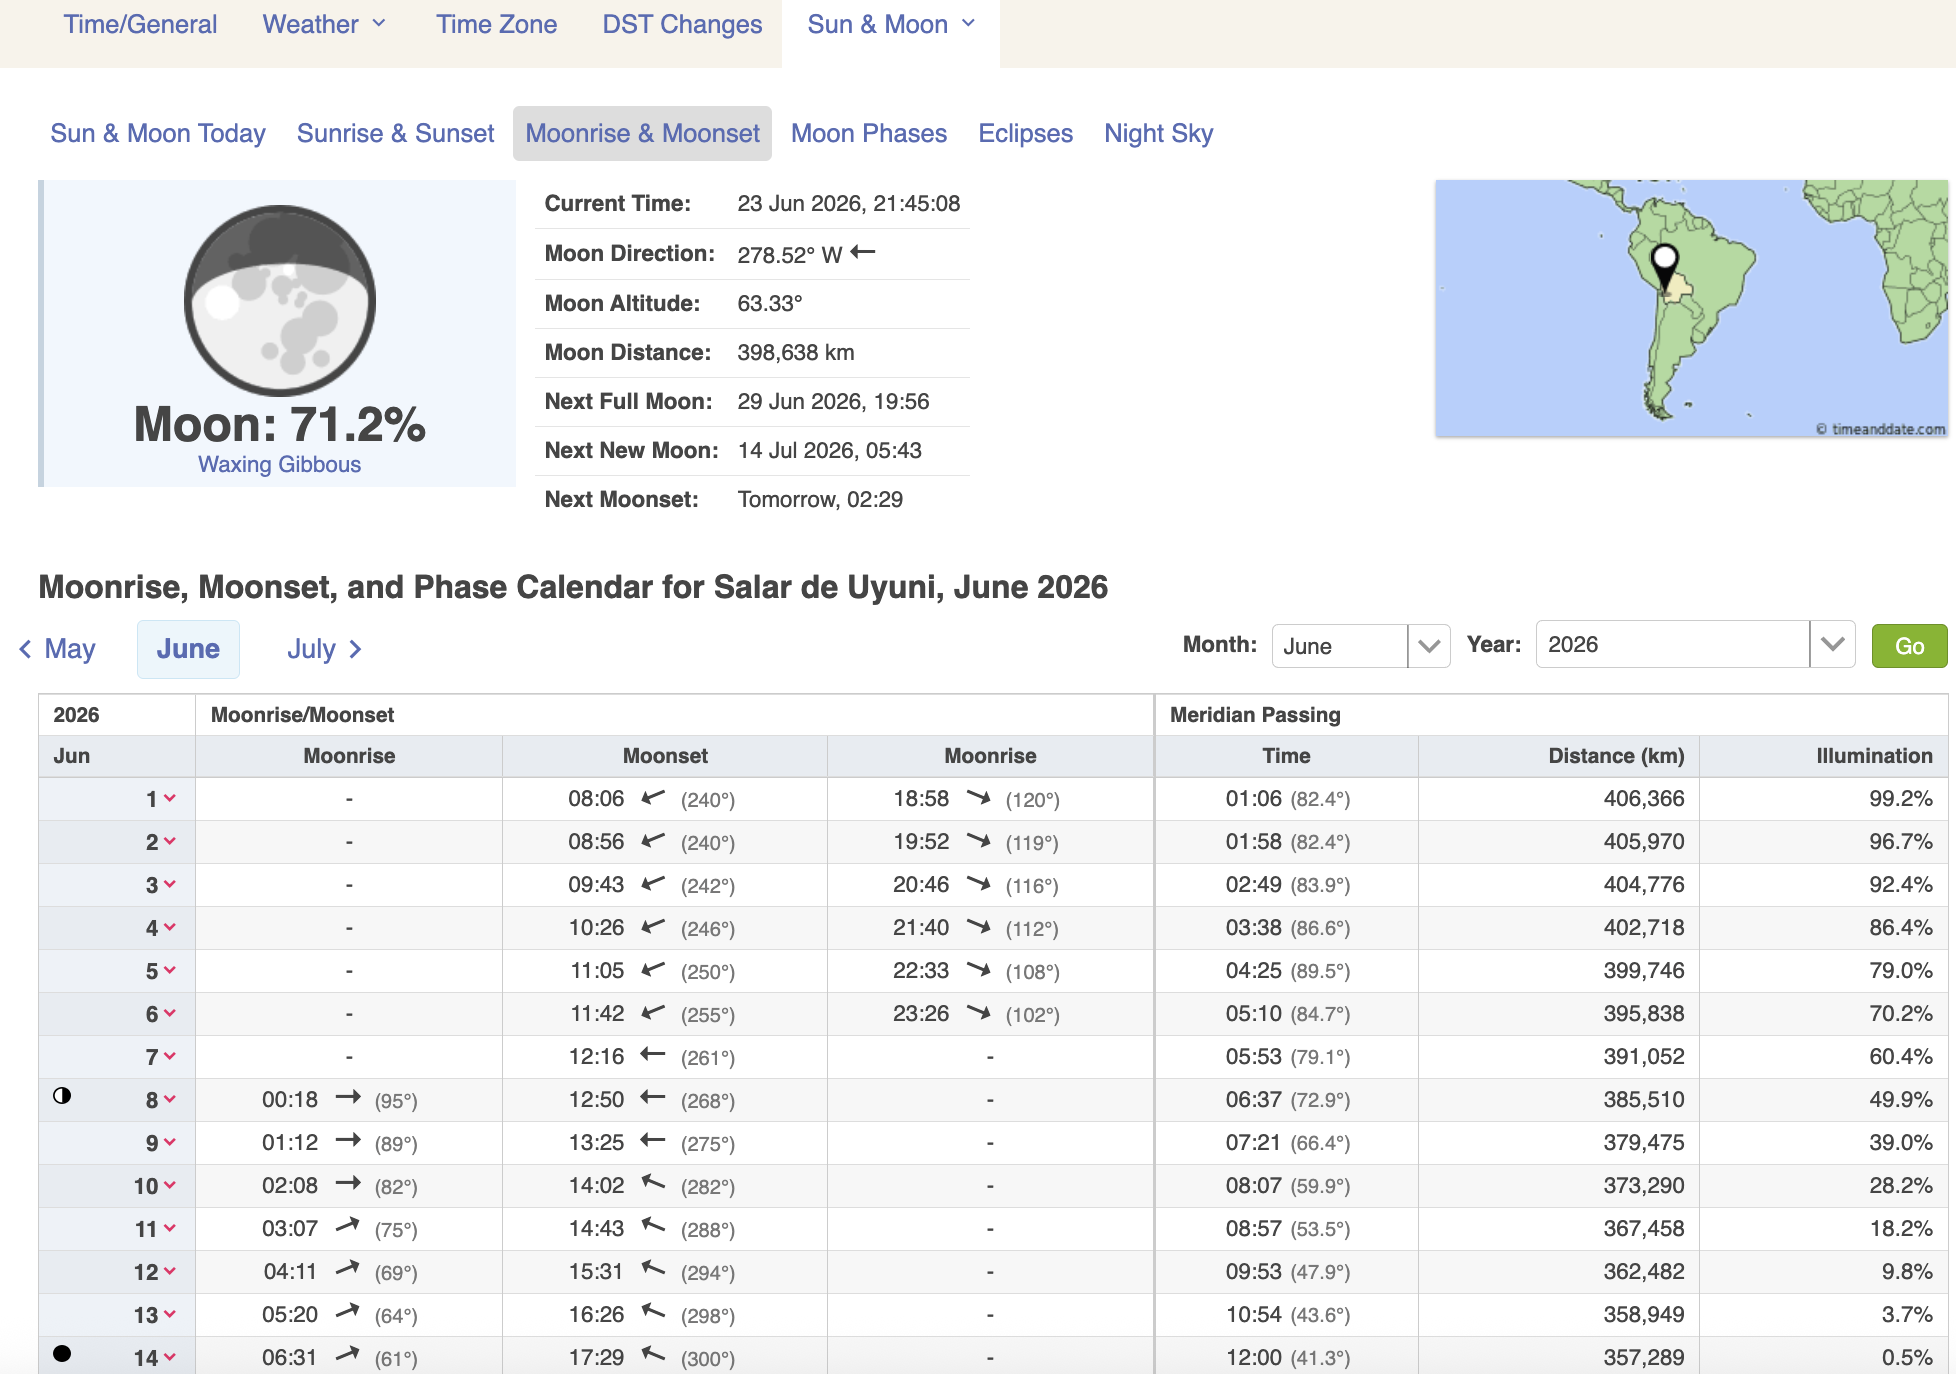This screenshot has height=1374, width=1956.
Task: Open the Sun & Moon menu dropdown
Action: click(891, 25)
